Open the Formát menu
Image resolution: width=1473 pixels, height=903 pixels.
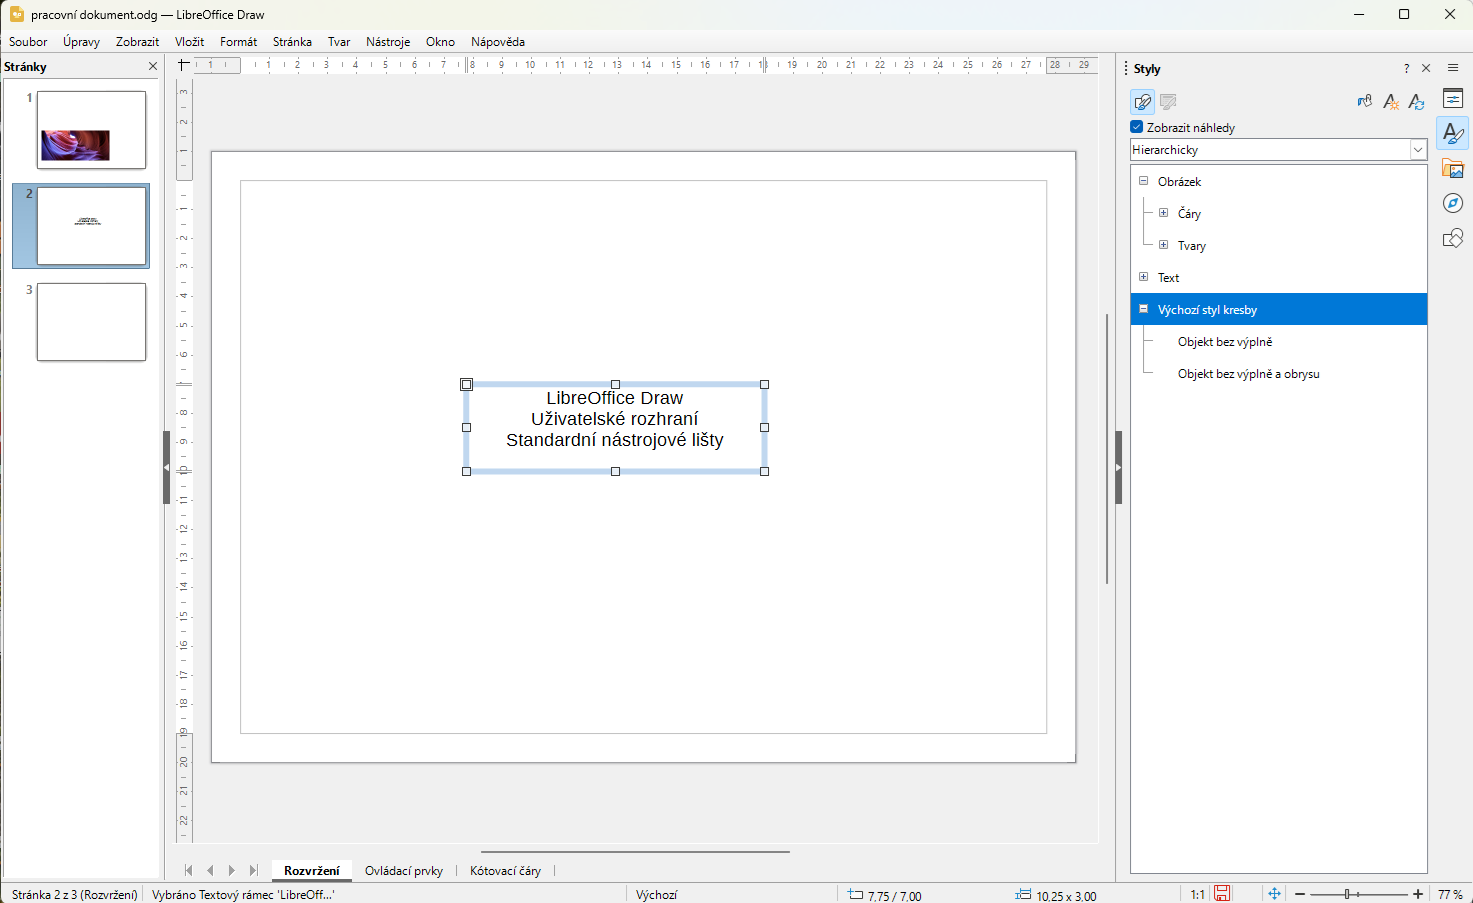[238, 42]
